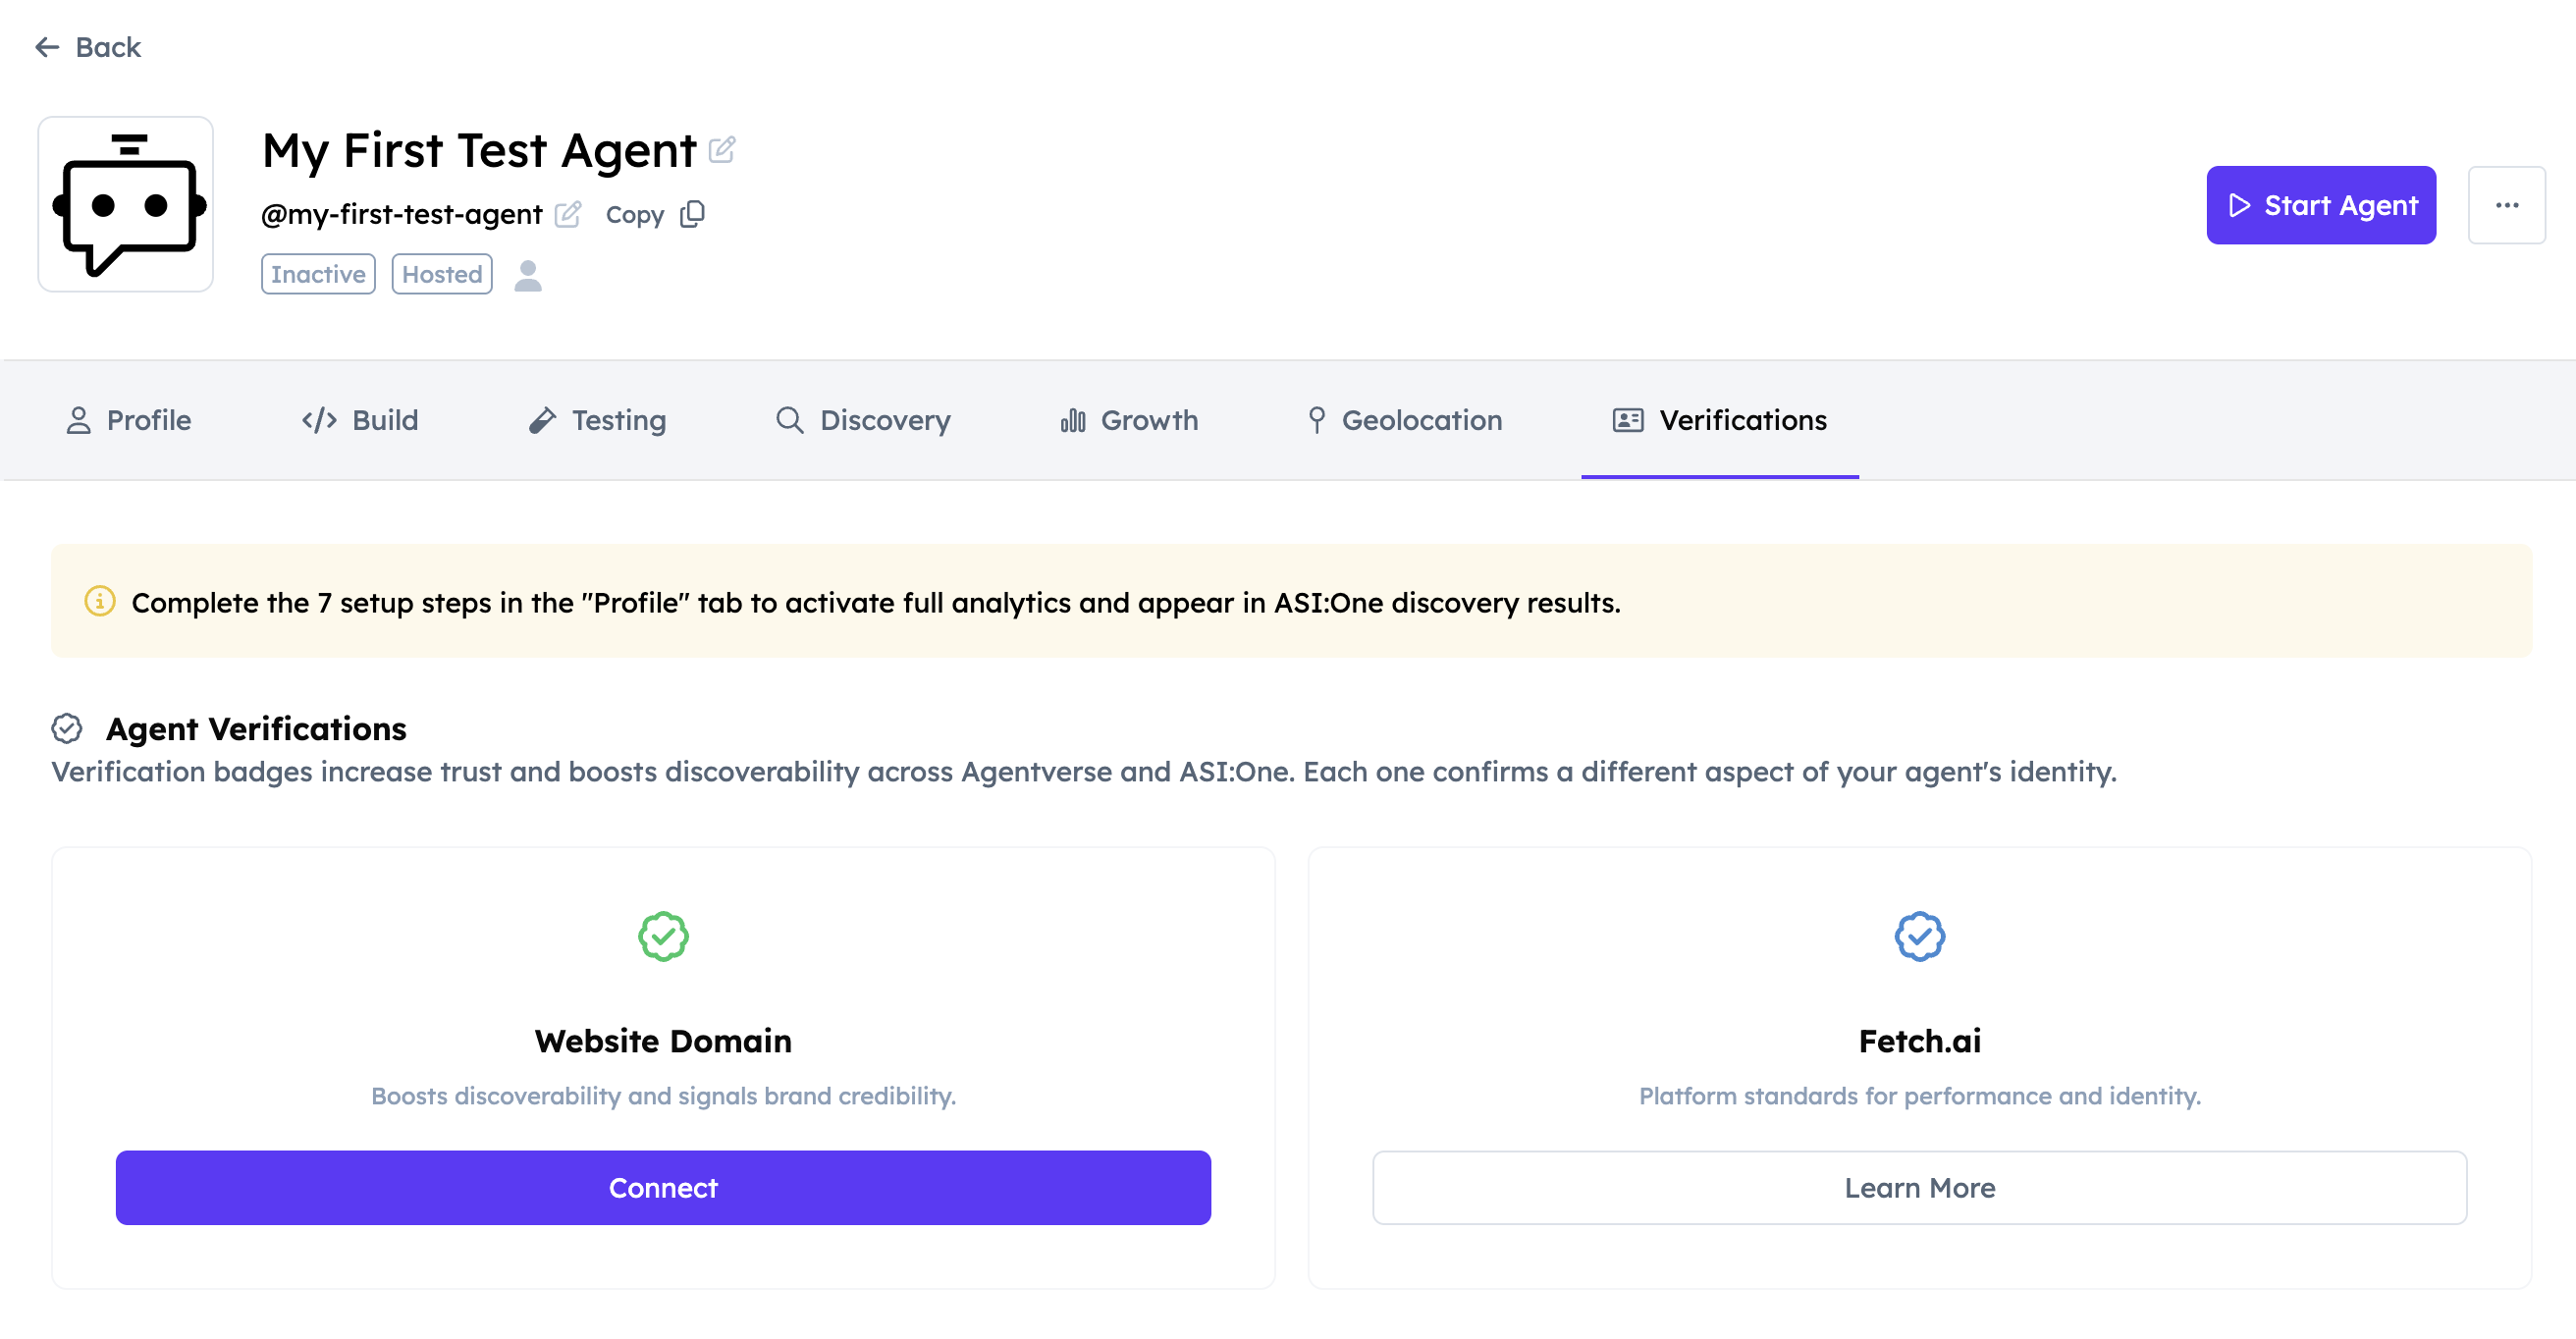The width and height of the screenshot is (2576, 1339).
Task: Go to the Discovery tab
Action: coord(864,420)
